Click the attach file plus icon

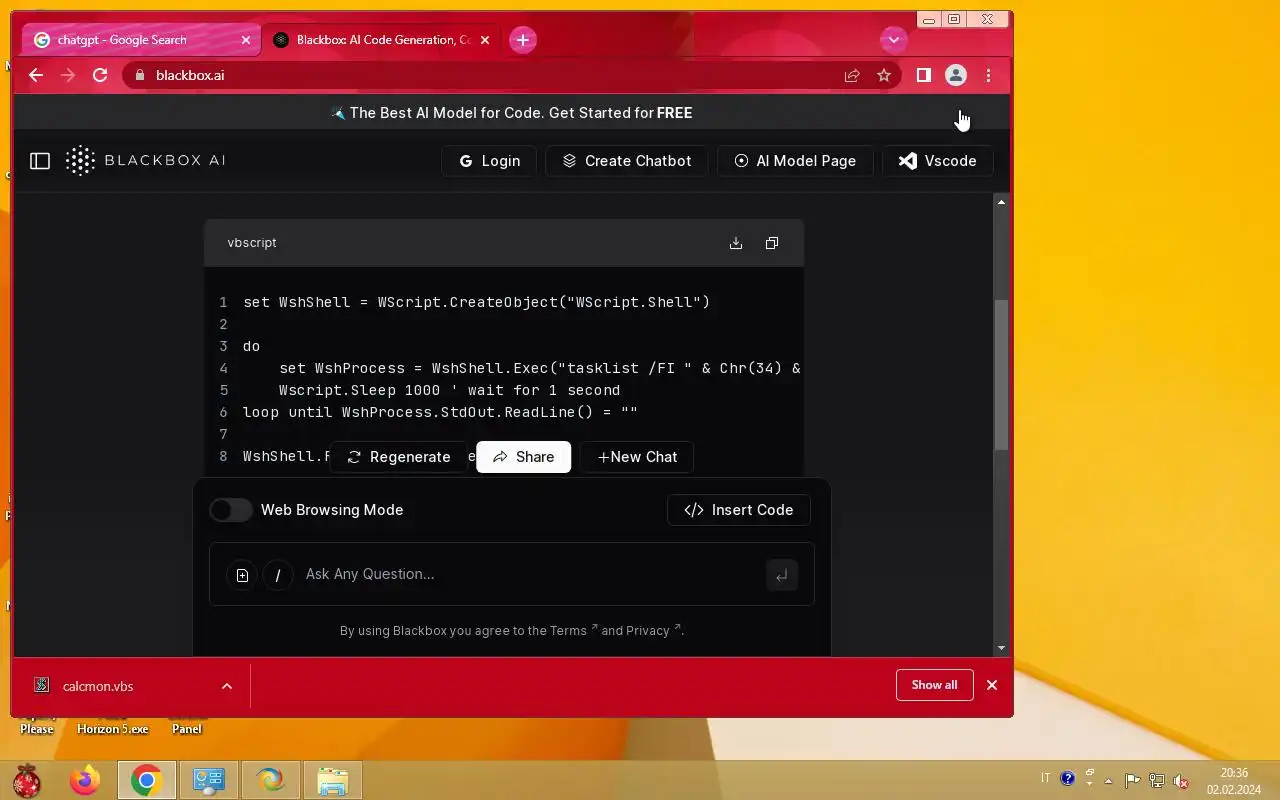click(242, 575)
